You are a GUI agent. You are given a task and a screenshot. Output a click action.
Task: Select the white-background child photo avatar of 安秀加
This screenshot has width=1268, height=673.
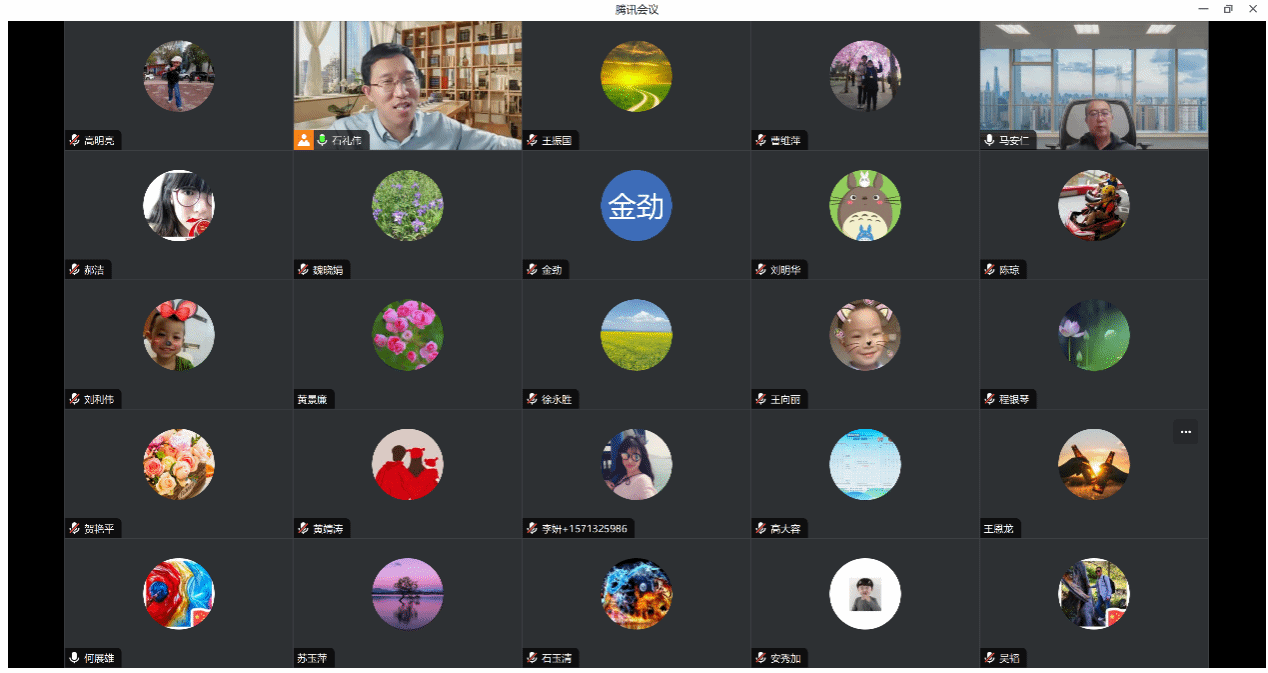click(865, 594)
